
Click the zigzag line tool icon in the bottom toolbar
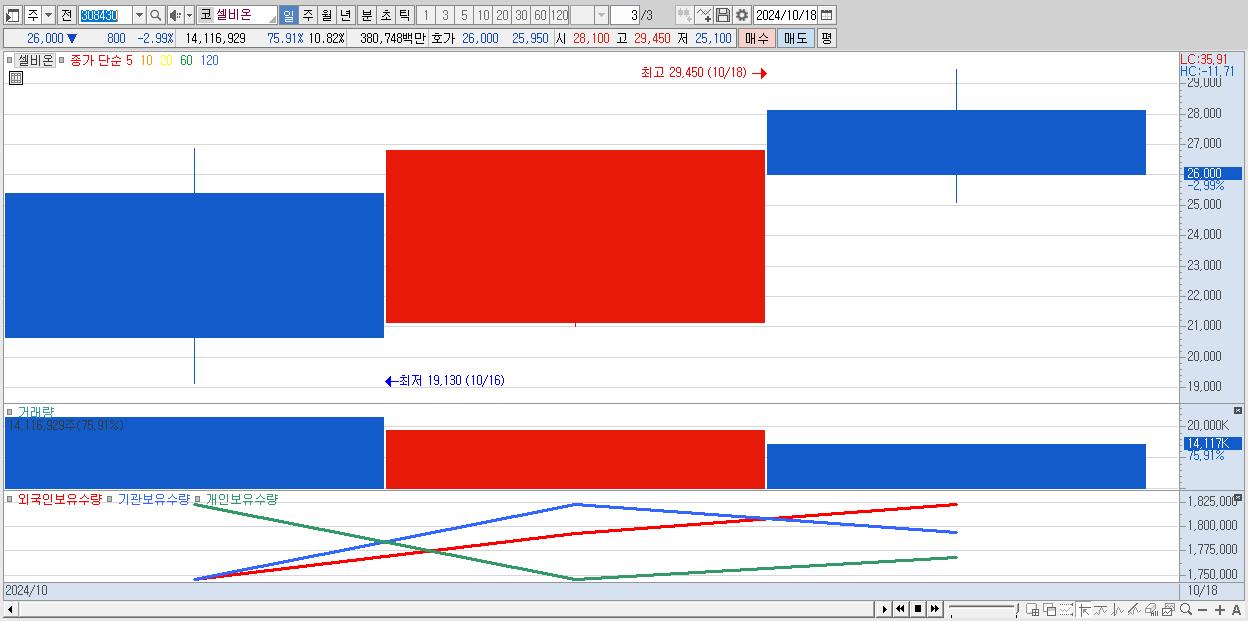point(1117,609)
